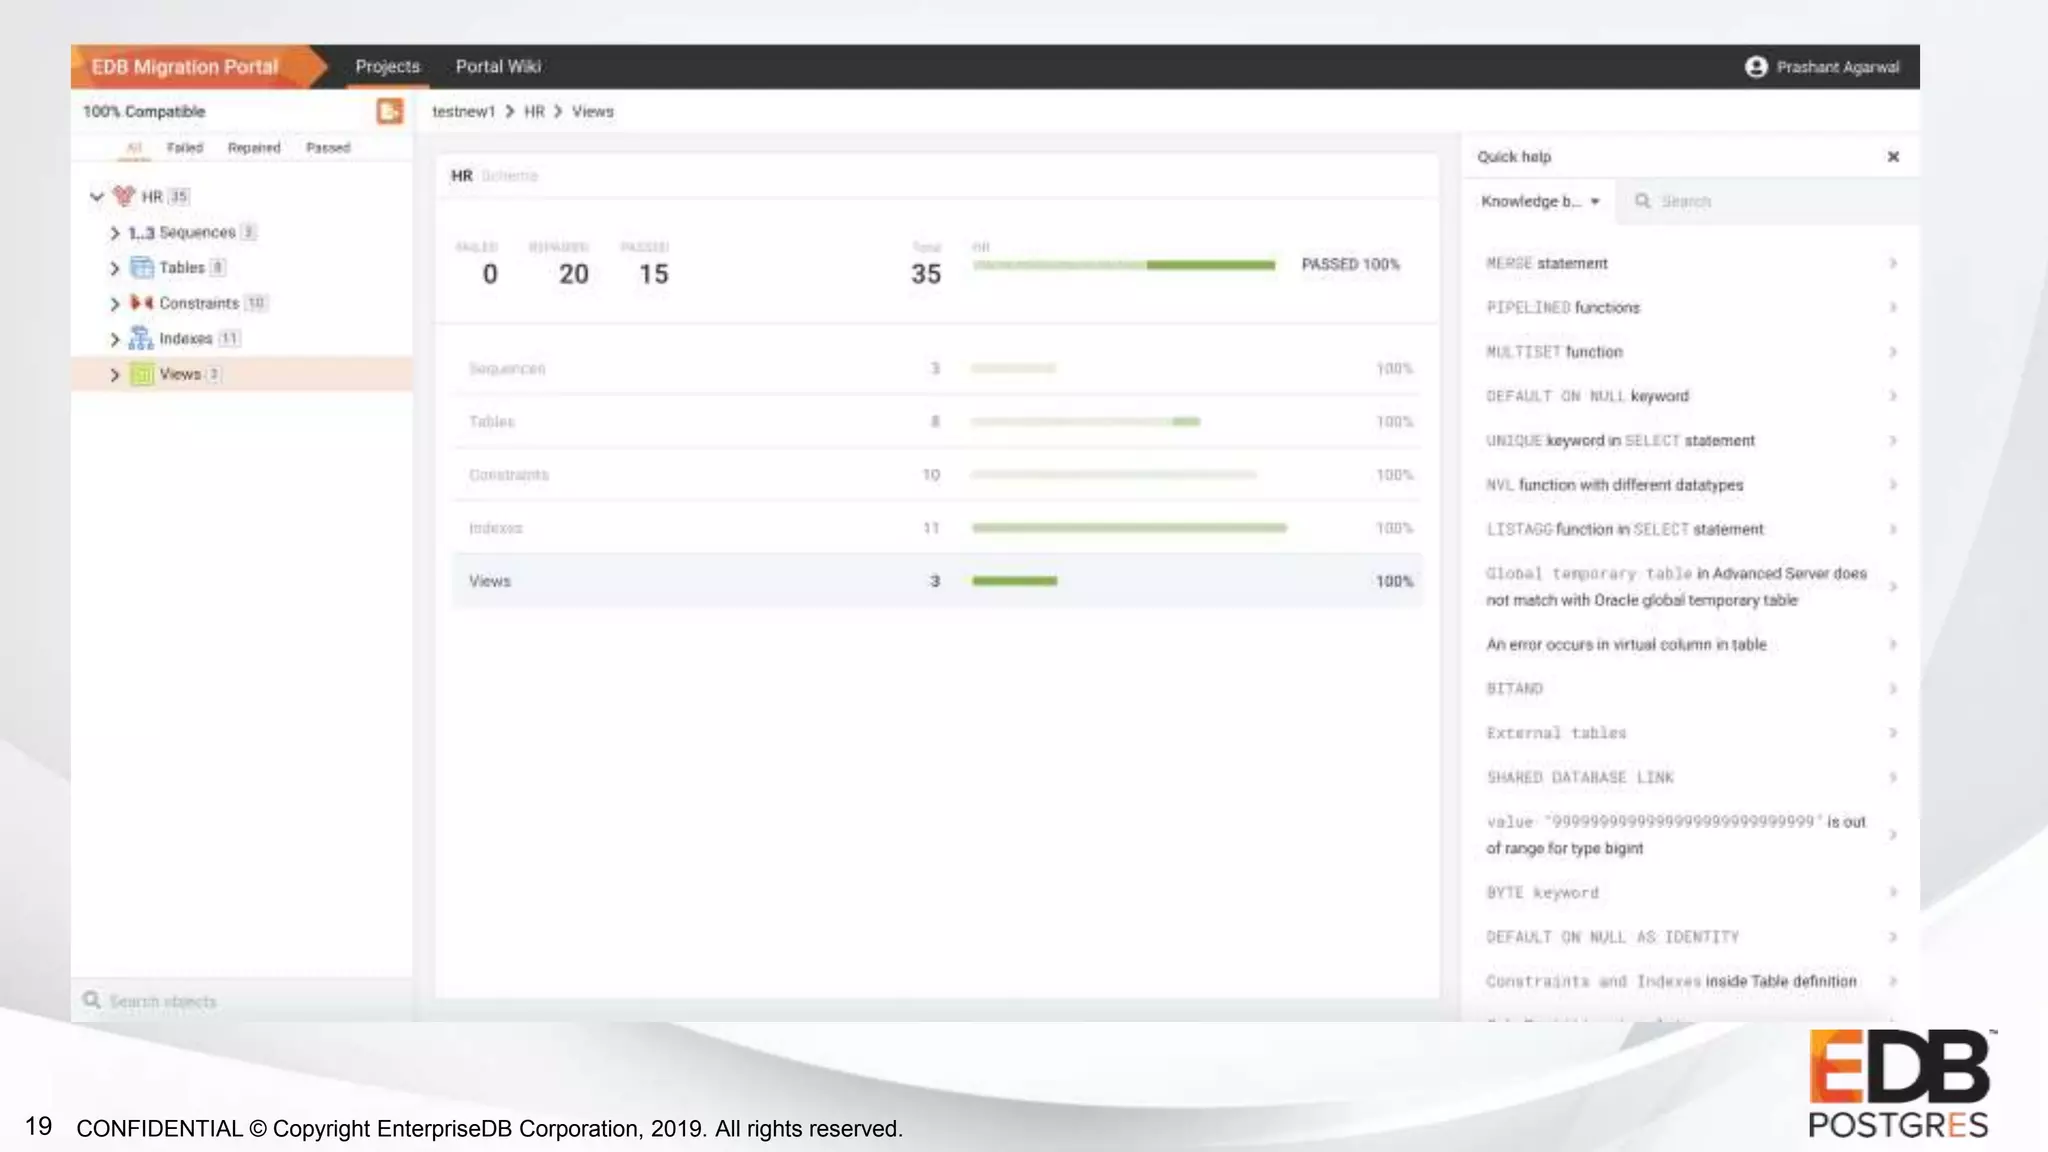Click the Tables icon in the tree
2048x1152 pixels.
pos(142,268)
